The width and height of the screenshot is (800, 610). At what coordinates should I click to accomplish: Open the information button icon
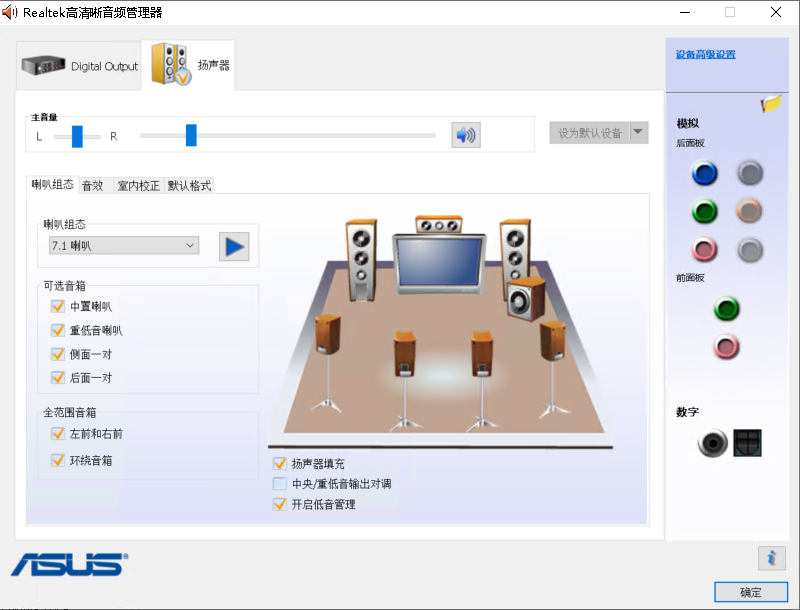(x=771, y=558)
